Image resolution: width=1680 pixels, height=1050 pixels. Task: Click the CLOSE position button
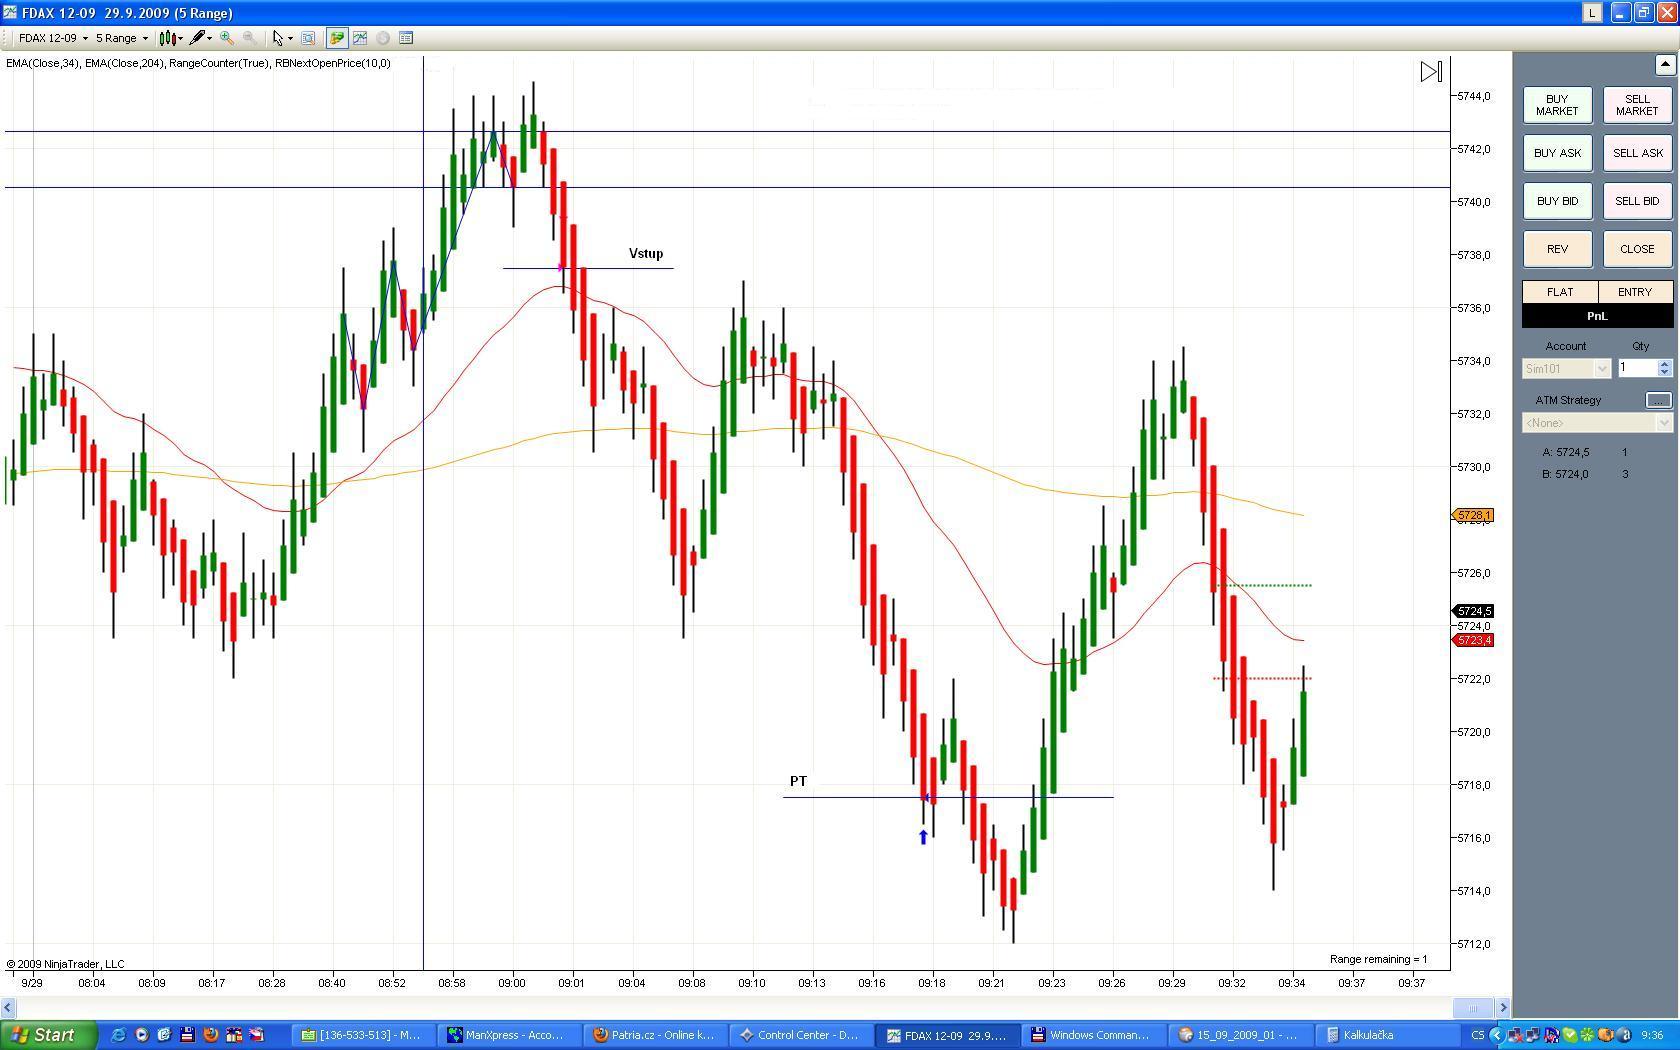point(1637,249)
